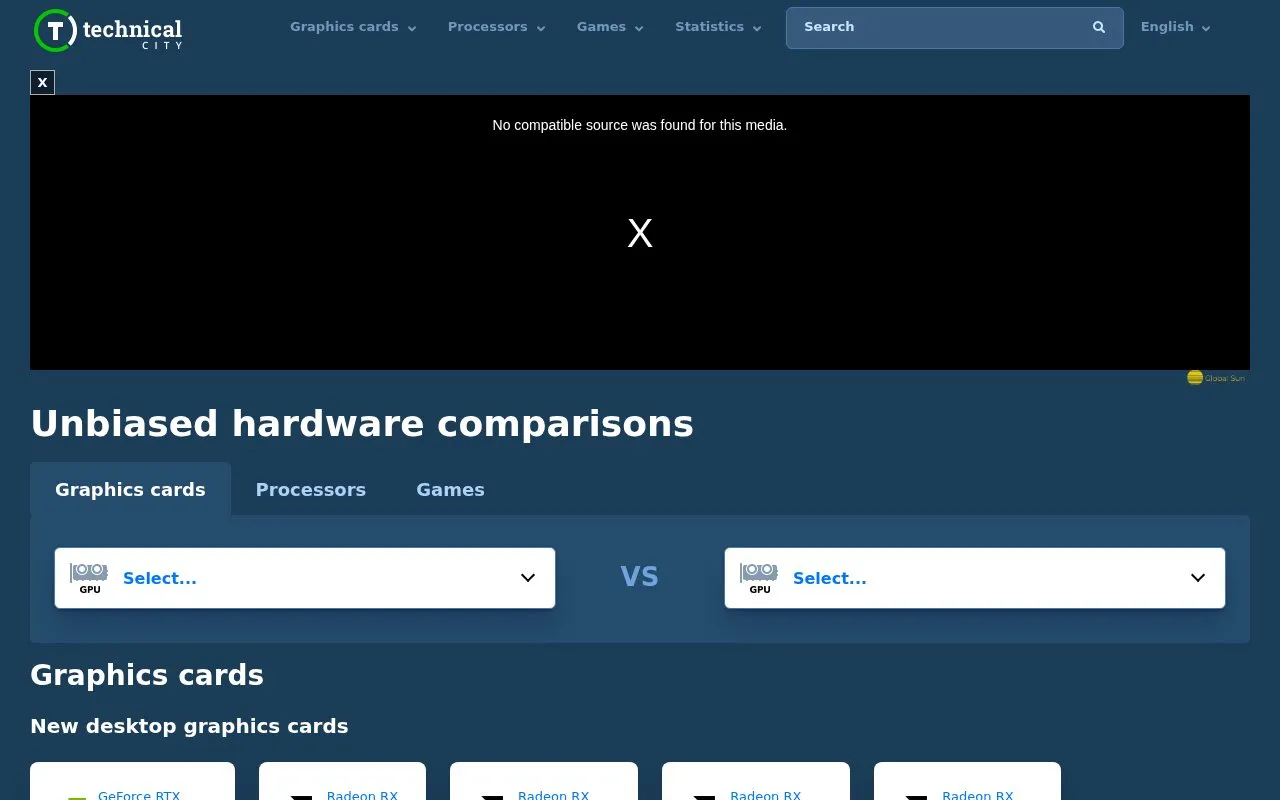The image size is (1280, 800).
Task: Close the ad with the small X button
Action: 42,83
